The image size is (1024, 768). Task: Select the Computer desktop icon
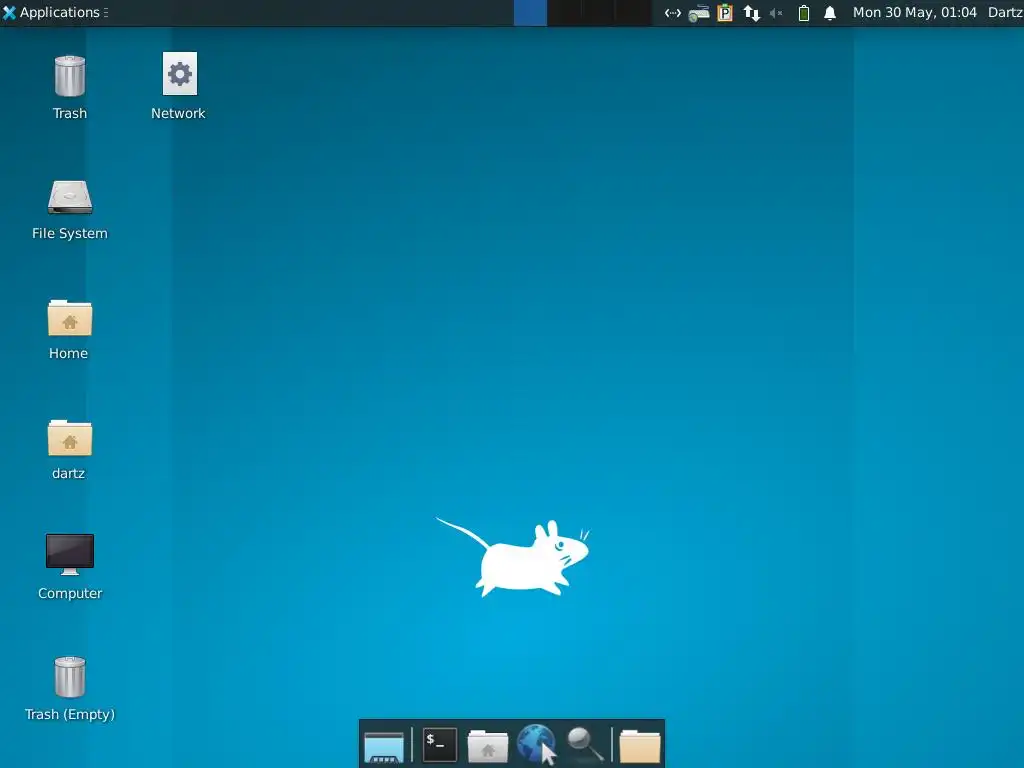click(x=70, y=554)
